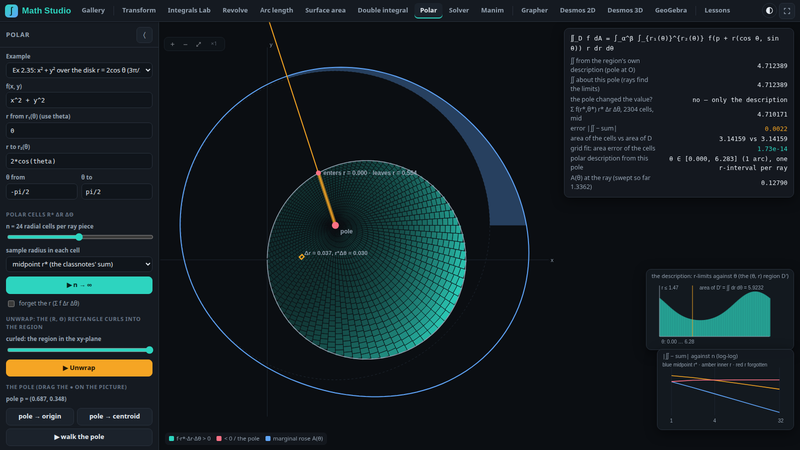Click the pink < 0 / the pole legend swatch
Screen dimensions: 800x450
[x=219, y=439]
